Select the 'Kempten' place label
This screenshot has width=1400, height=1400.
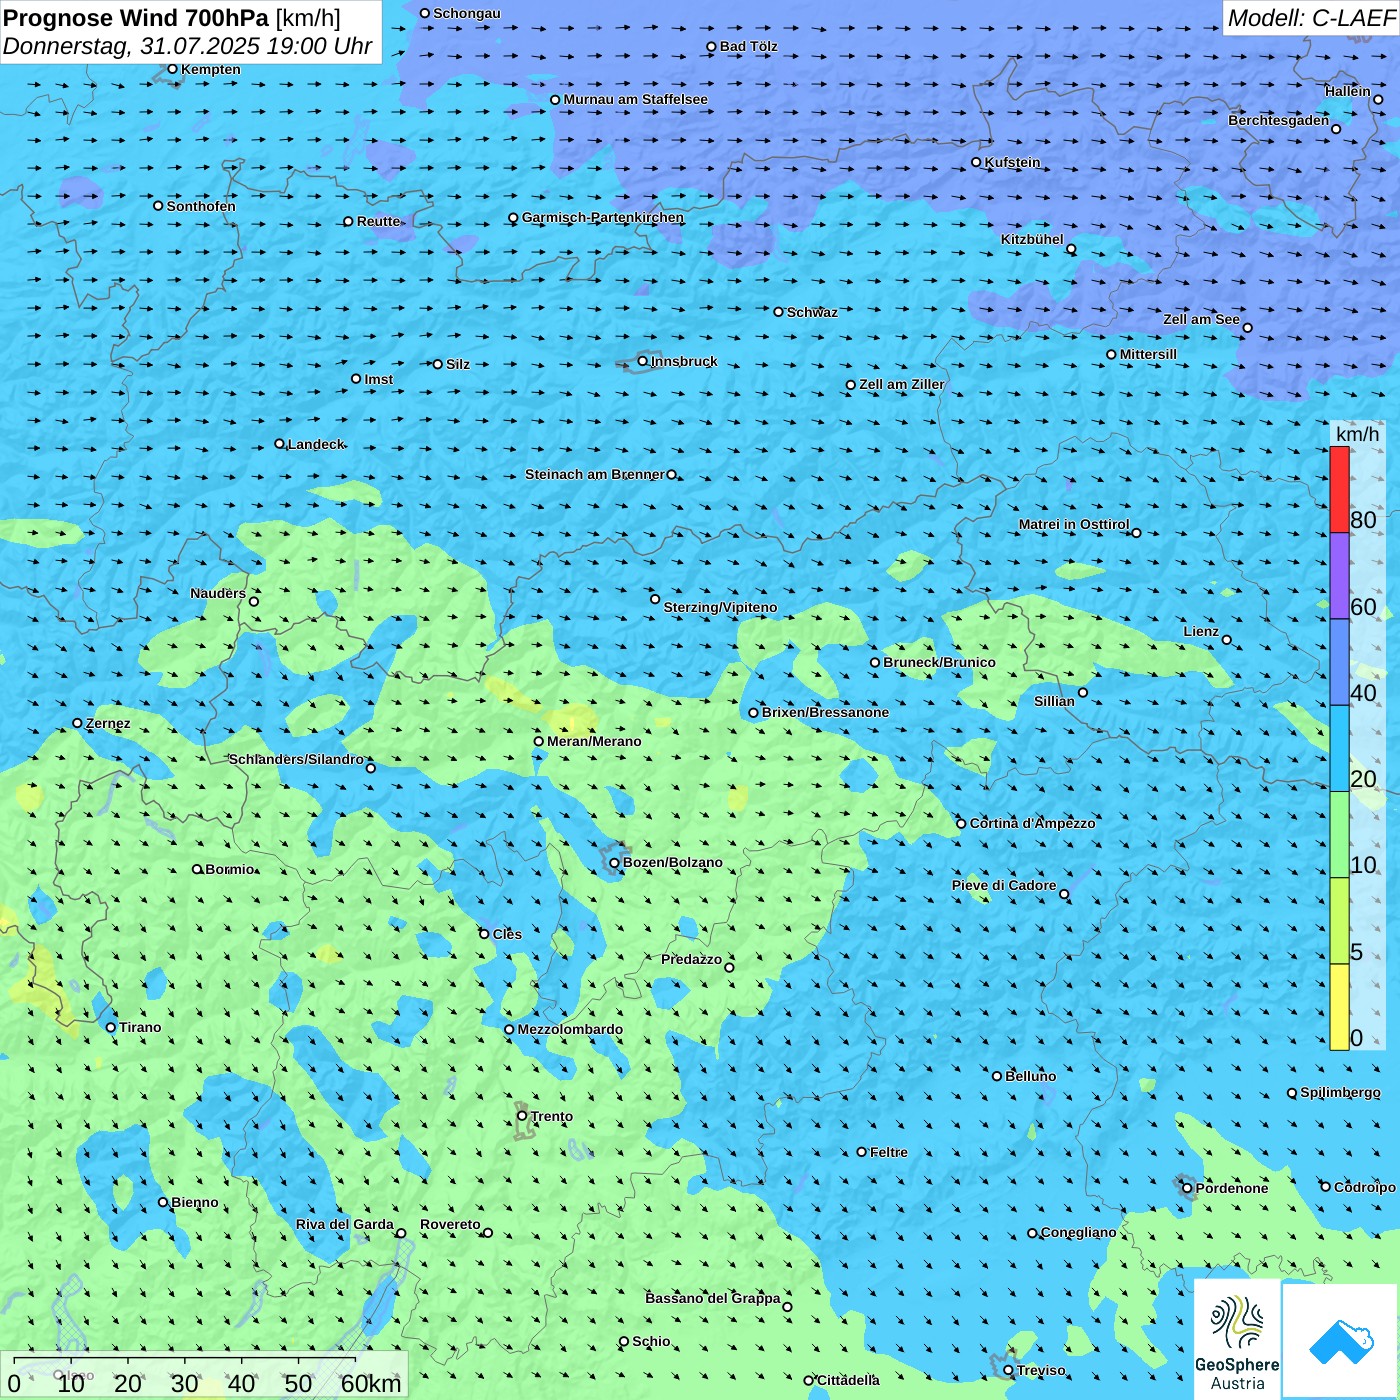pos(211,69)
